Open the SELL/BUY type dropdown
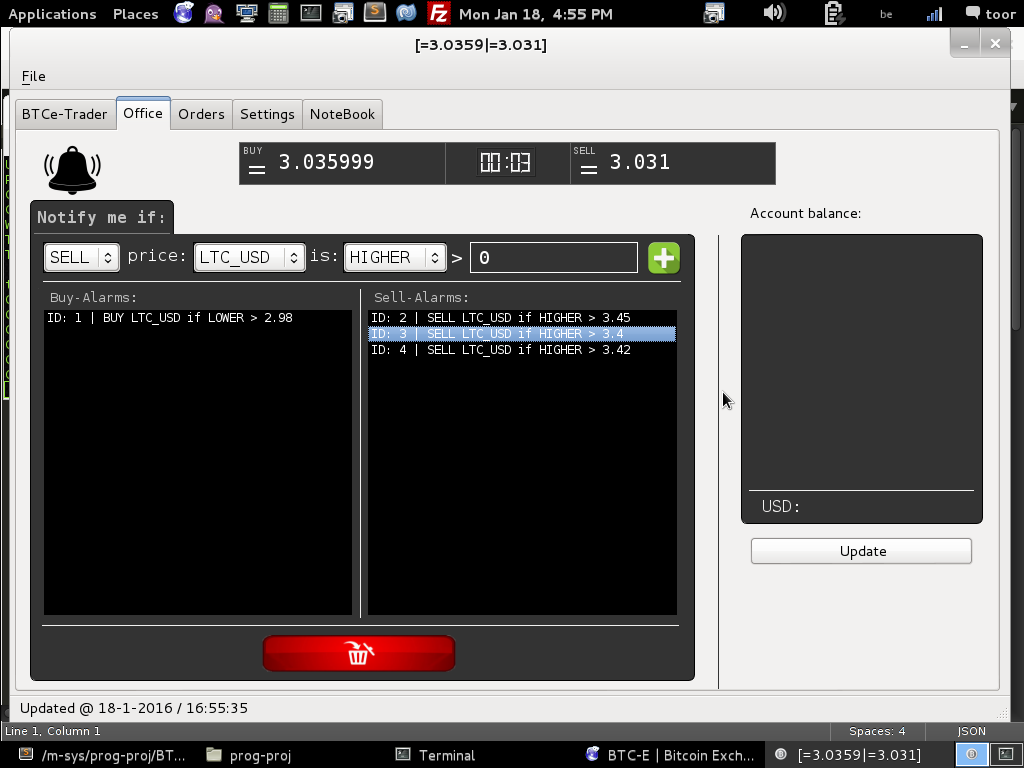The image size is (1024, 768). point(82,257)
